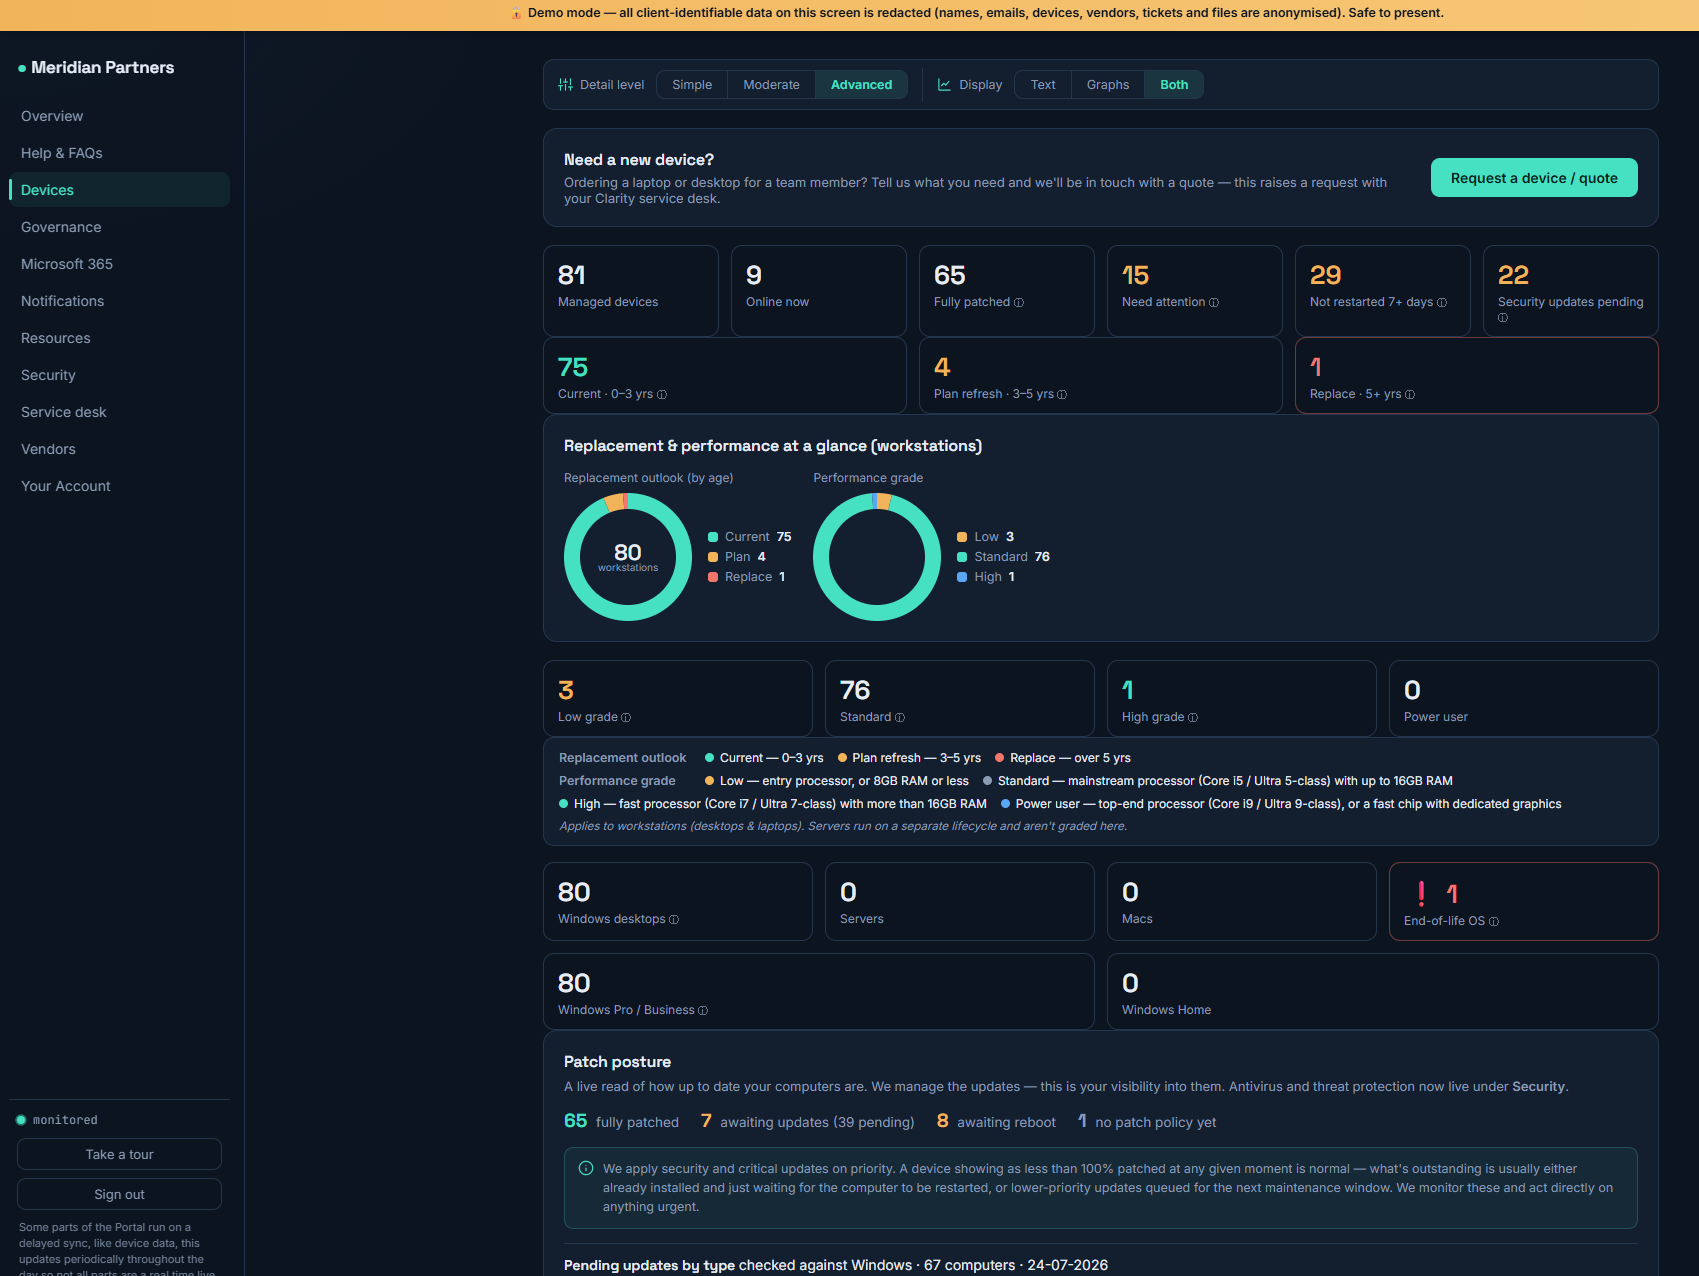This screenshot has height=1276, width=1699.
Task: Open Microsoft 365 section
Action: click(x=119, y=264)
